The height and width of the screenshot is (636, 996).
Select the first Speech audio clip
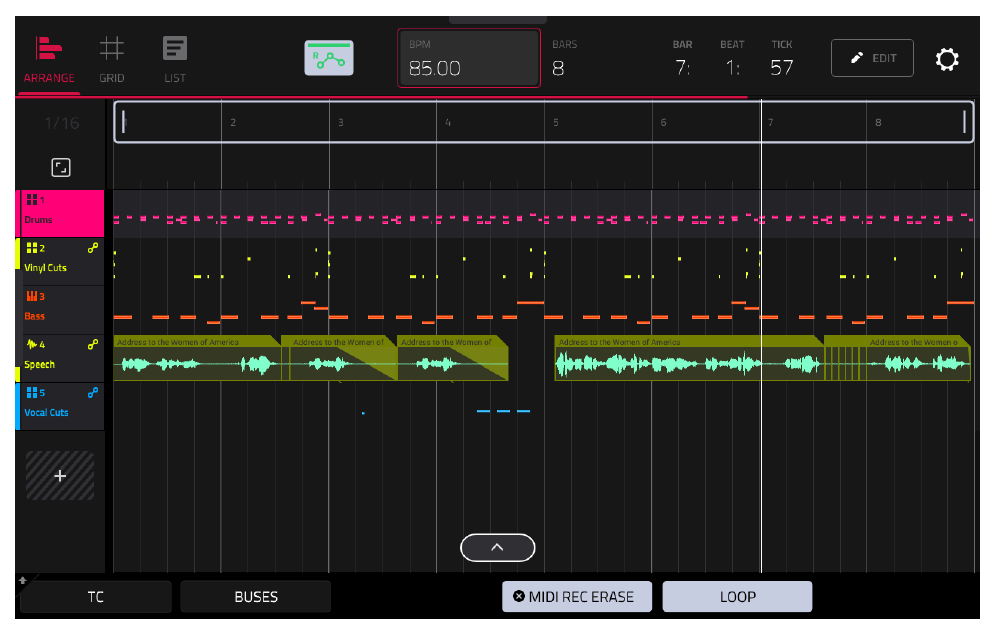(x=197, y=358)
